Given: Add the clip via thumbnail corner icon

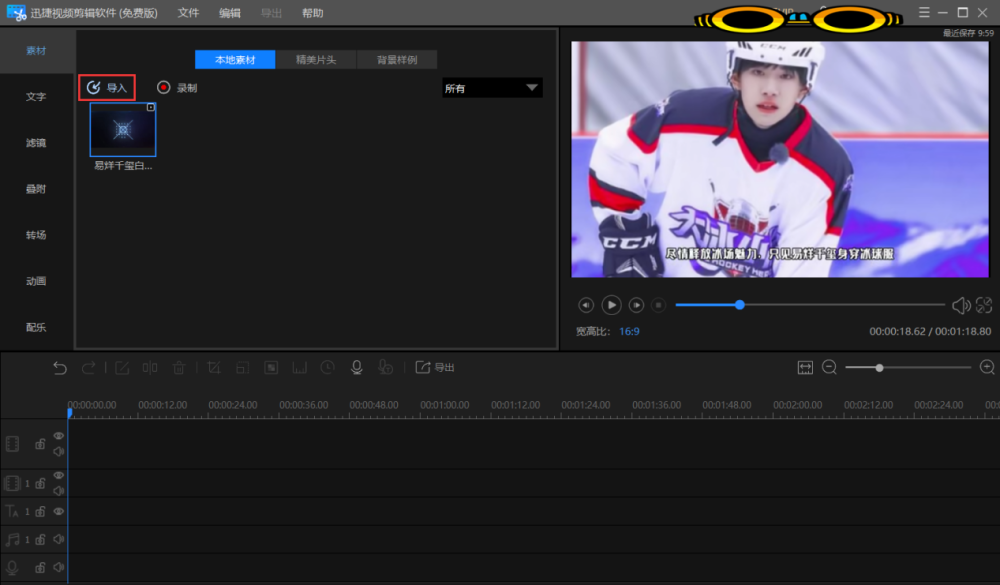Looking at the screenshot, I should 151,107.
